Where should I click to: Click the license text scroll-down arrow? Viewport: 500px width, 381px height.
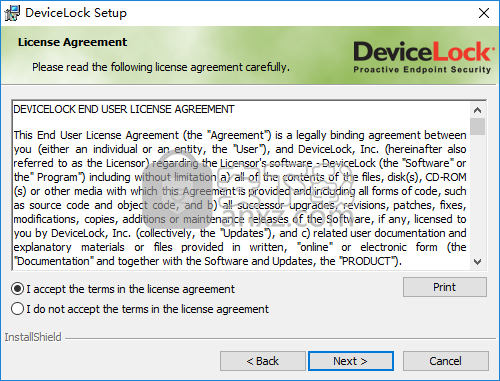[x=477, y=262]
